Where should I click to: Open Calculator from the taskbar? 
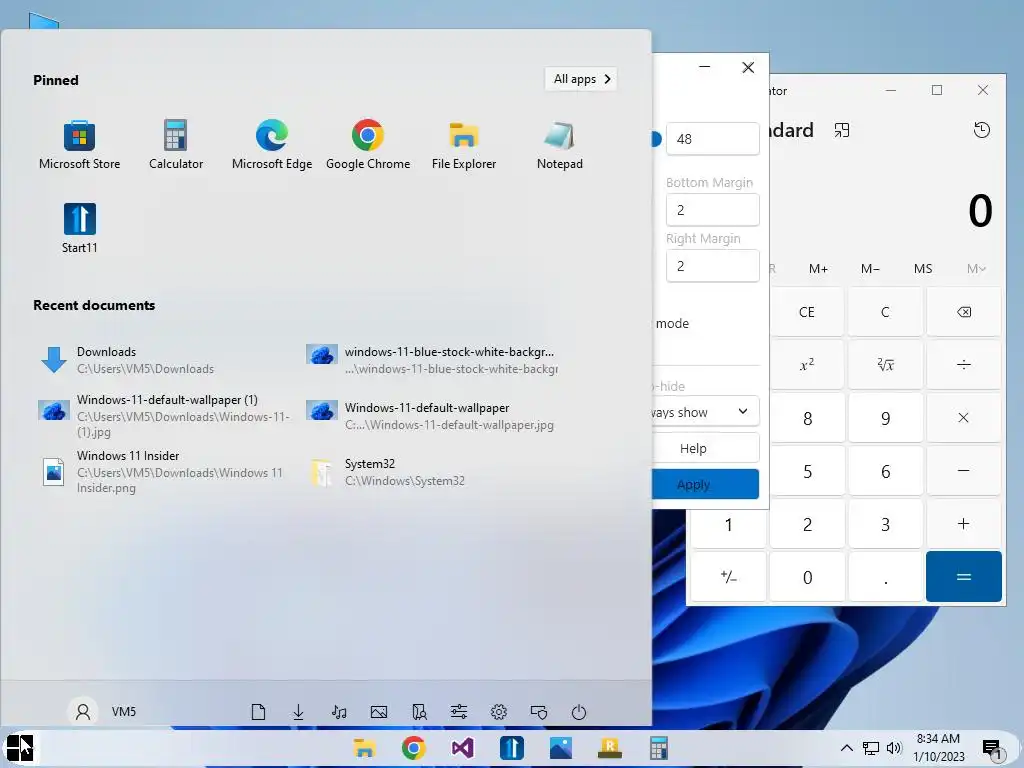pyautogui.click(x=658, y=748)
